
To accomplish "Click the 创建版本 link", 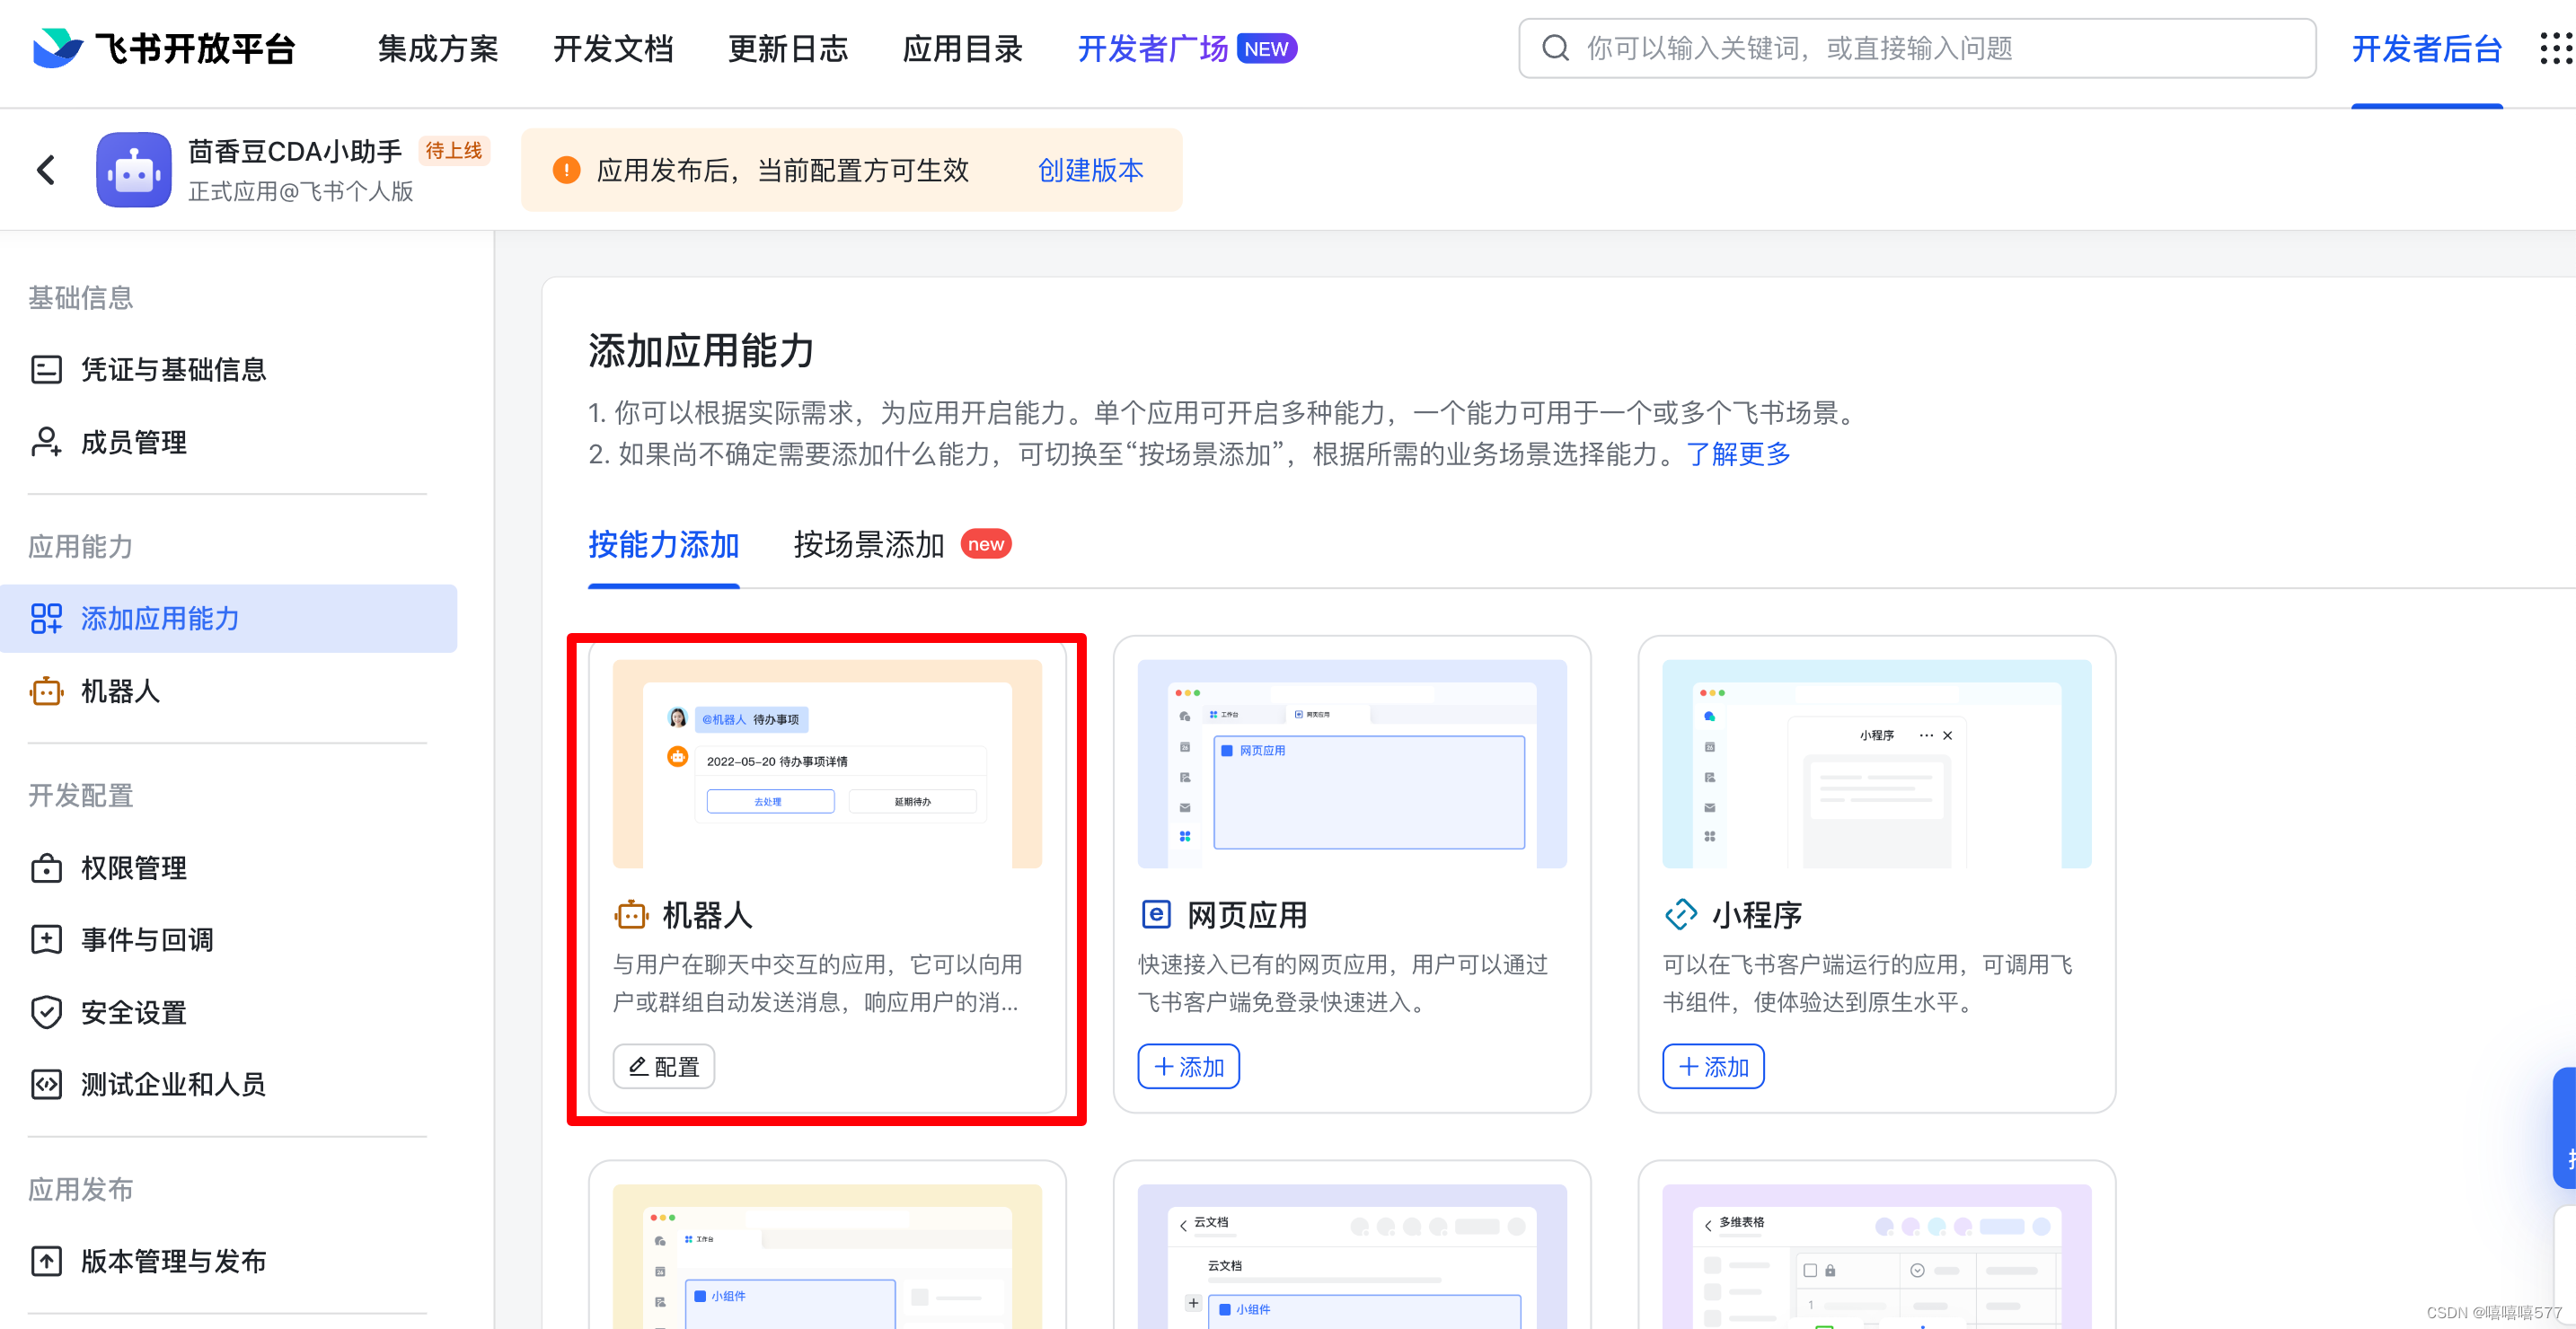I will (1090, 170).
